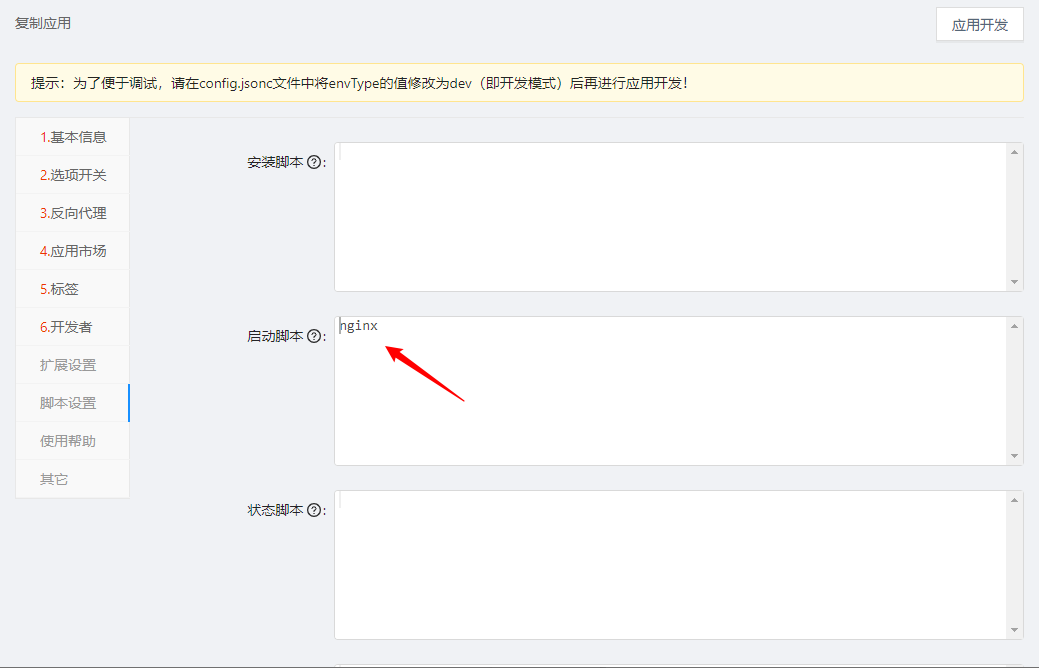Go to the 4.应用市场 tab
Image resolution: width=1039 pixels, height=668 pixels.
pyautogui.click(x=73, y=251)
